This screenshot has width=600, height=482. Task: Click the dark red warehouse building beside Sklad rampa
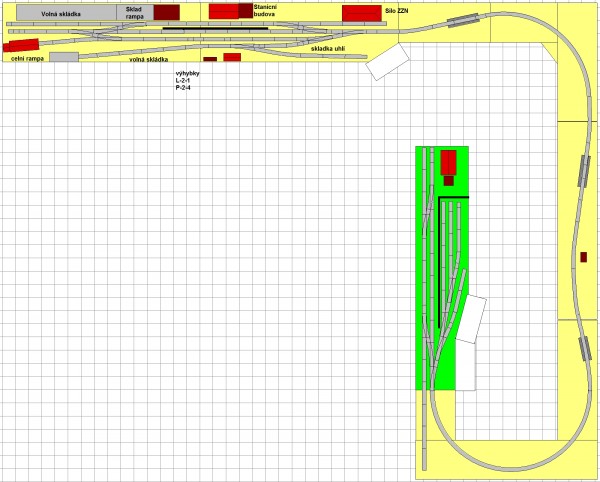click(166, 13)
